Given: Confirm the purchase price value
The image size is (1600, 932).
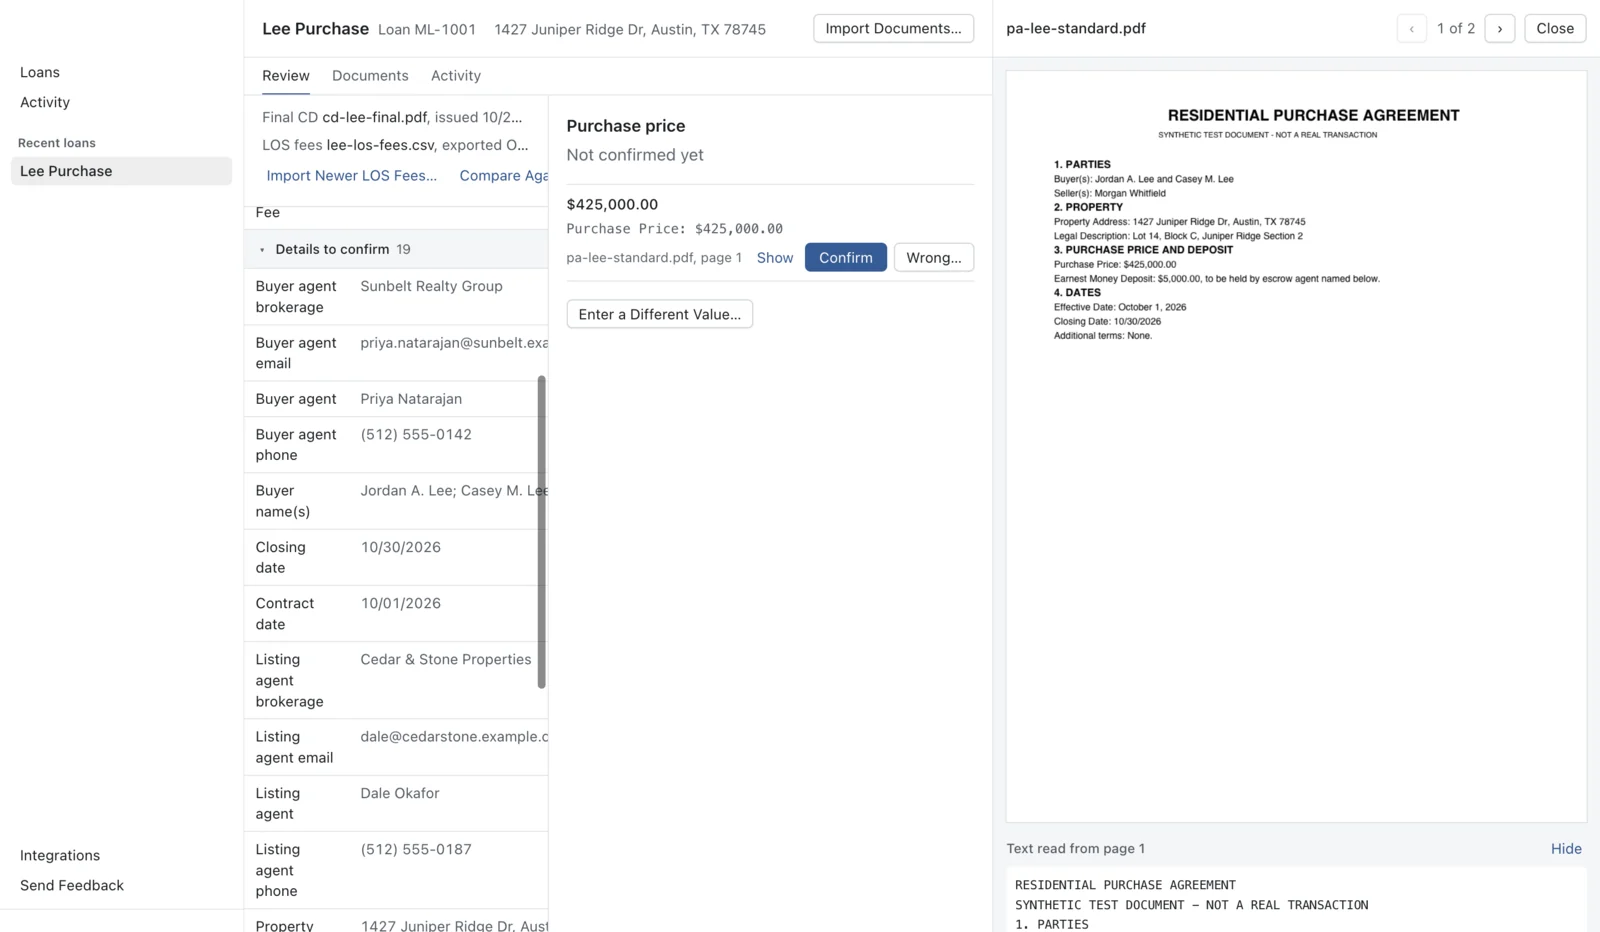Looking at the screenshot, I should point(845,258).
